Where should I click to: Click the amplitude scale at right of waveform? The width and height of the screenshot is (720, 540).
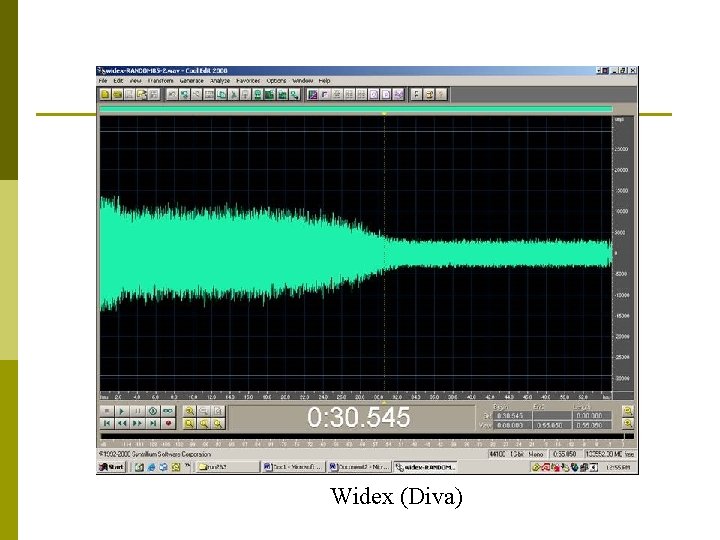pyautogui.click(x=623, y=253)
